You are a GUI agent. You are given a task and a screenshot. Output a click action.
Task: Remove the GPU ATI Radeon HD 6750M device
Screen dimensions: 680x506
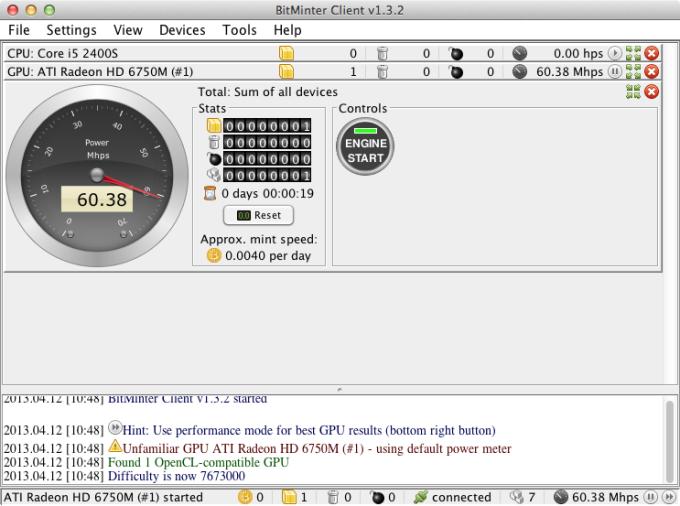pos(651,72)
